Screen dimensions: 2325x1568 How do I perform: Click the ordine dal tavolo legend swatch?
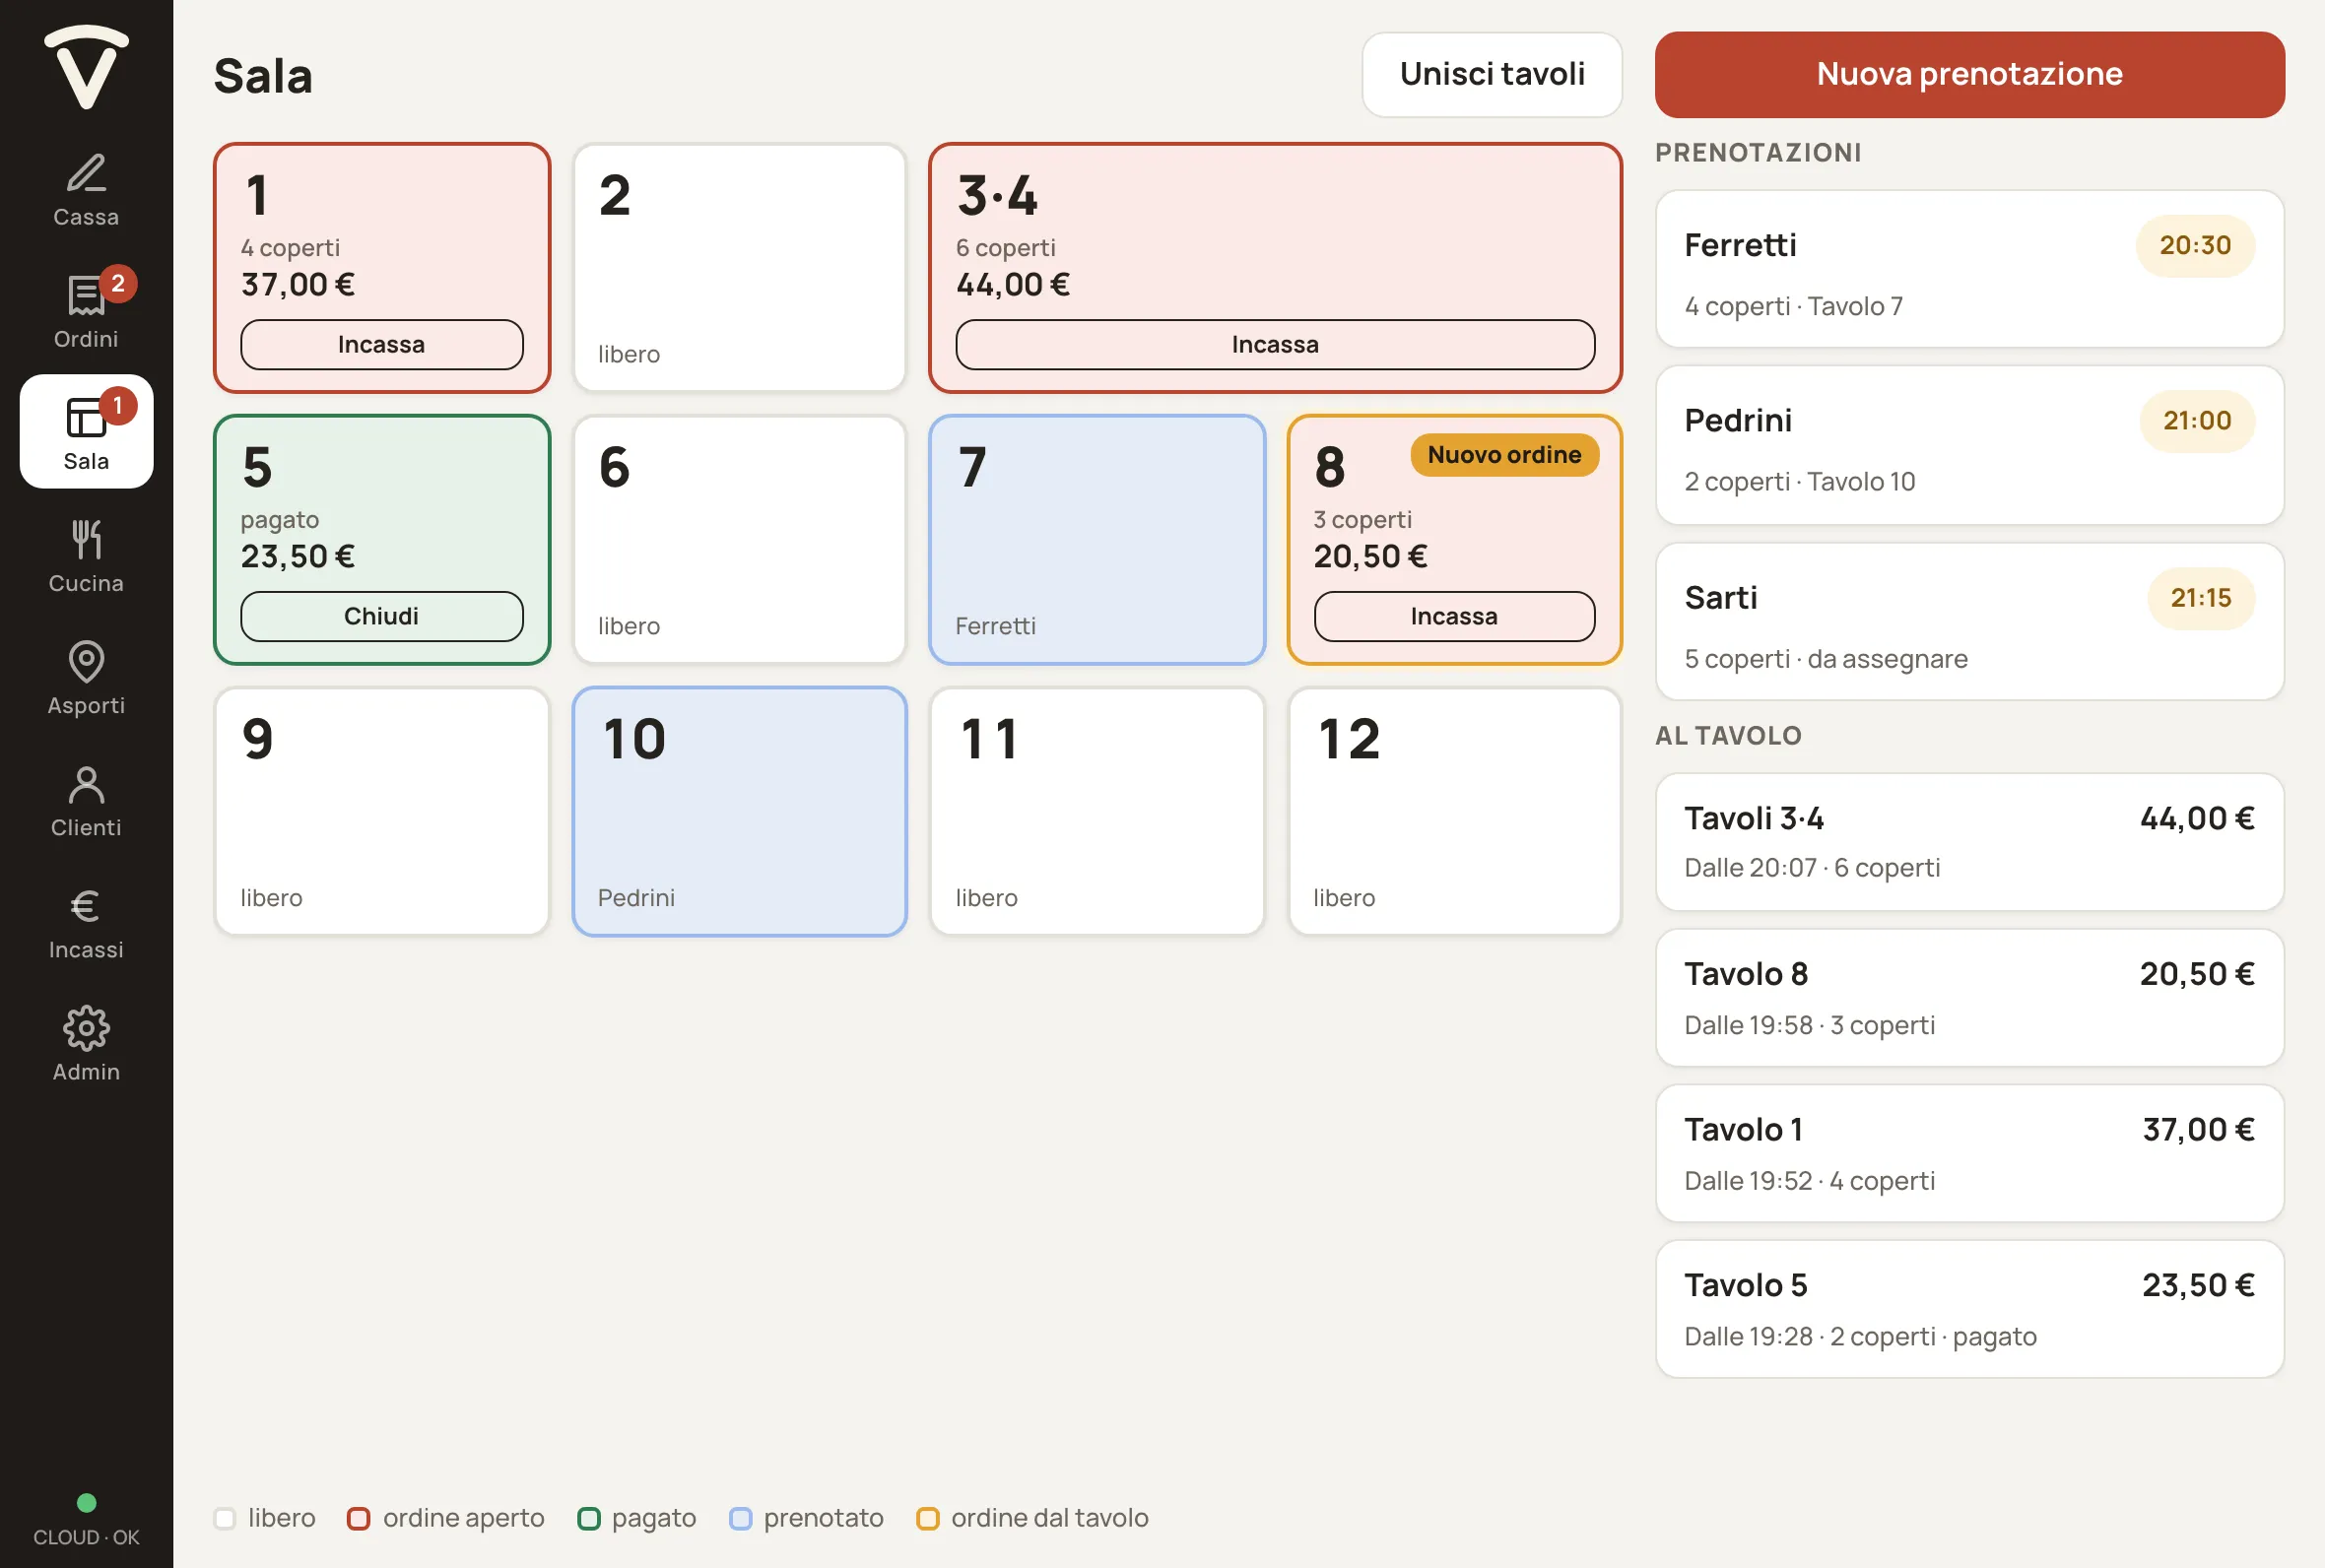(x=928, y=1519)
